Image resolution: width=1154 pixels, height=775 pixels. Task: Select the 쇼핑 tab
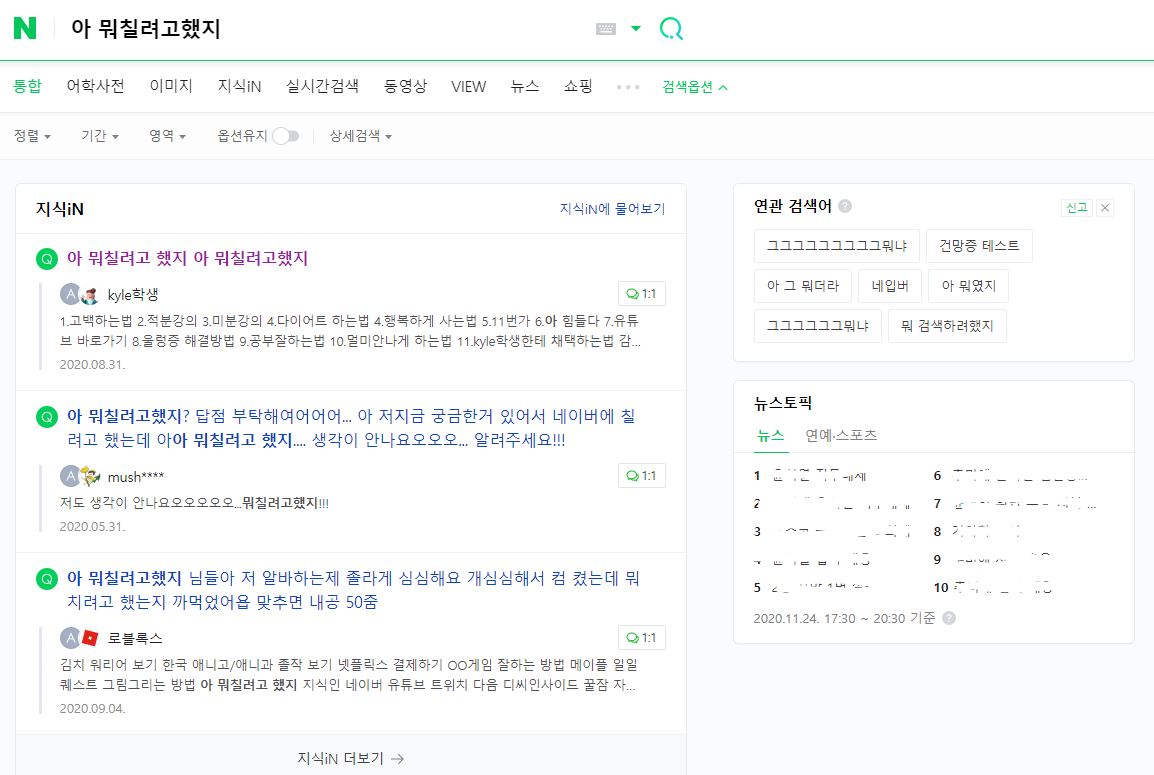(x=578, y=86)
